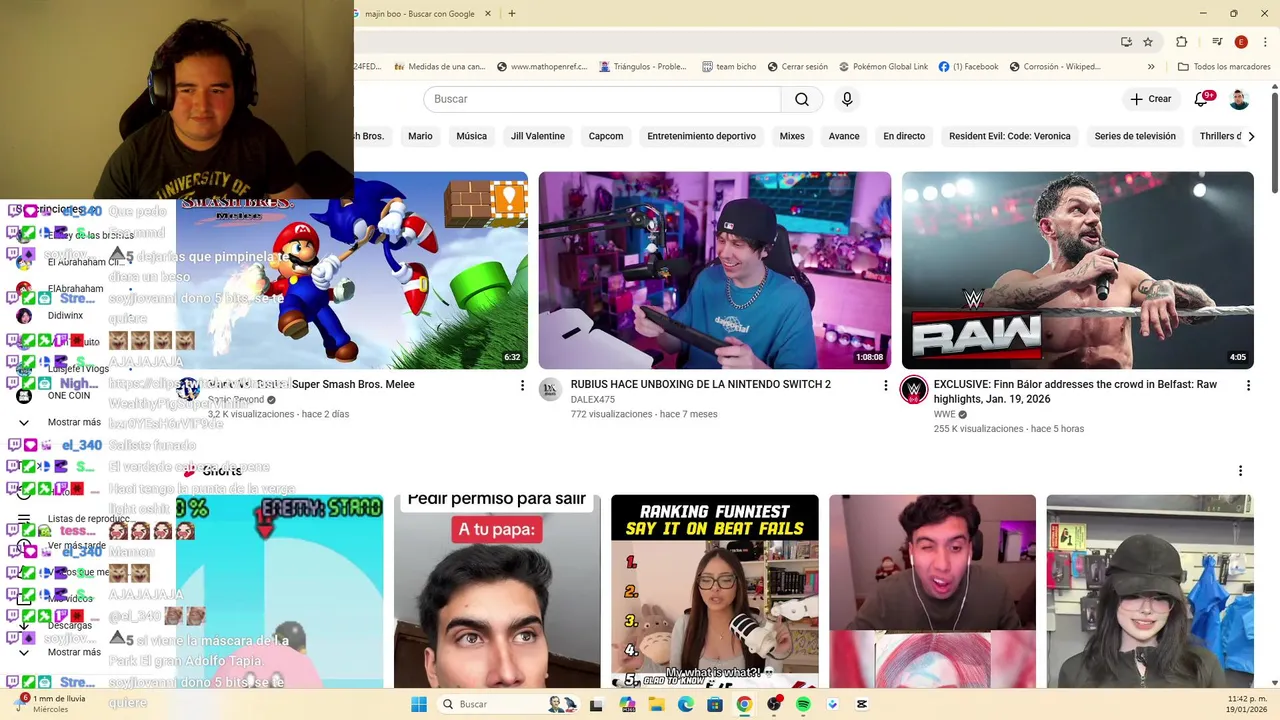Open Chrome three-dot menu
Image resolution: width=1280 pixels, height=720 pixels.
pyautogui.click(x=1264, y=42)
